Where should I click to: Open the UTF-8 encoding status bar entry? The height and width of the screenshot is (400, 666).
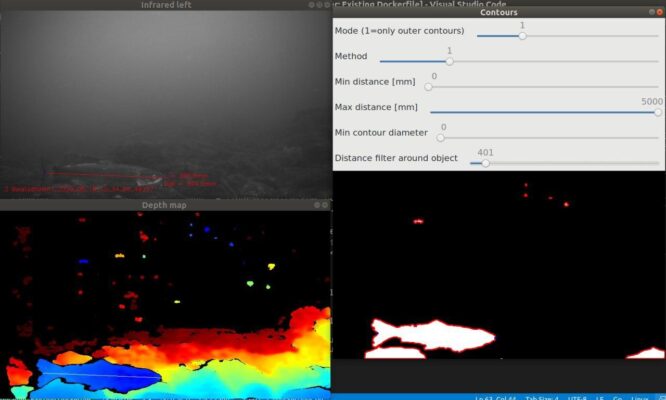click(x=577, y=398)
